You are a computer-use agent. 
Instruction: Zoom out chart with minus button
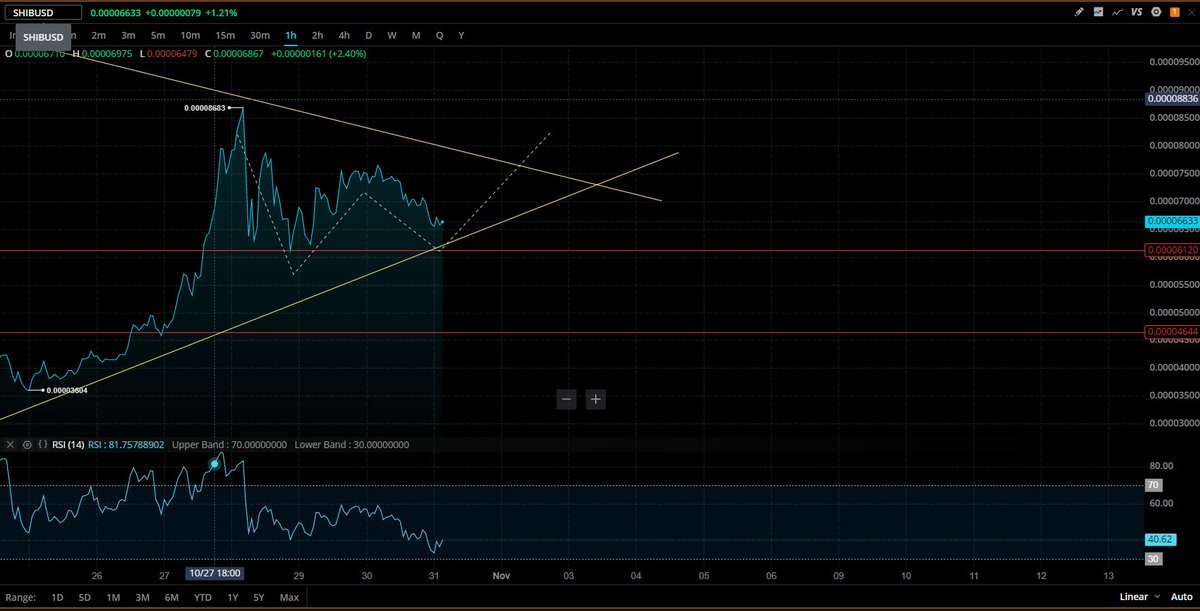(x=567, y=399)
